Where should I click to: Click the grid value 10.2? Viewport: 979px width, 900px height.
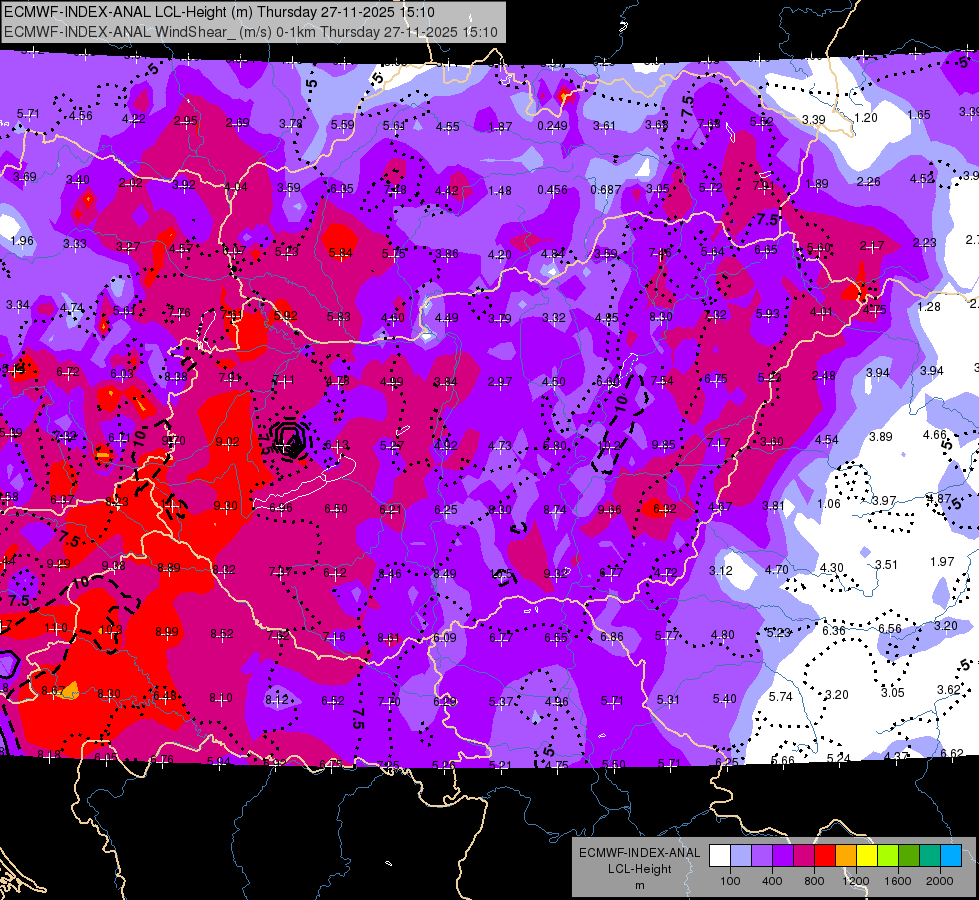click(x=609, y=445)
